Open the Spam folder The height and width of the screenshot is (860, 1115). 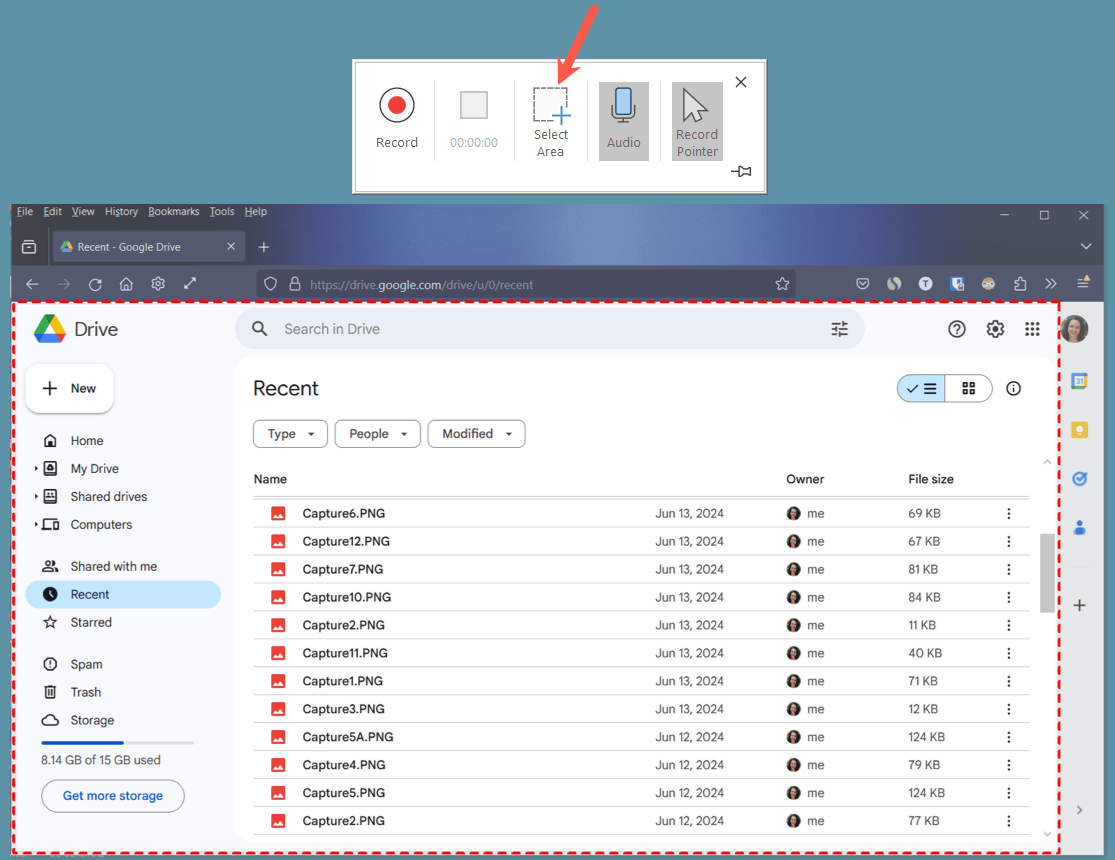[x=86, y=664]
